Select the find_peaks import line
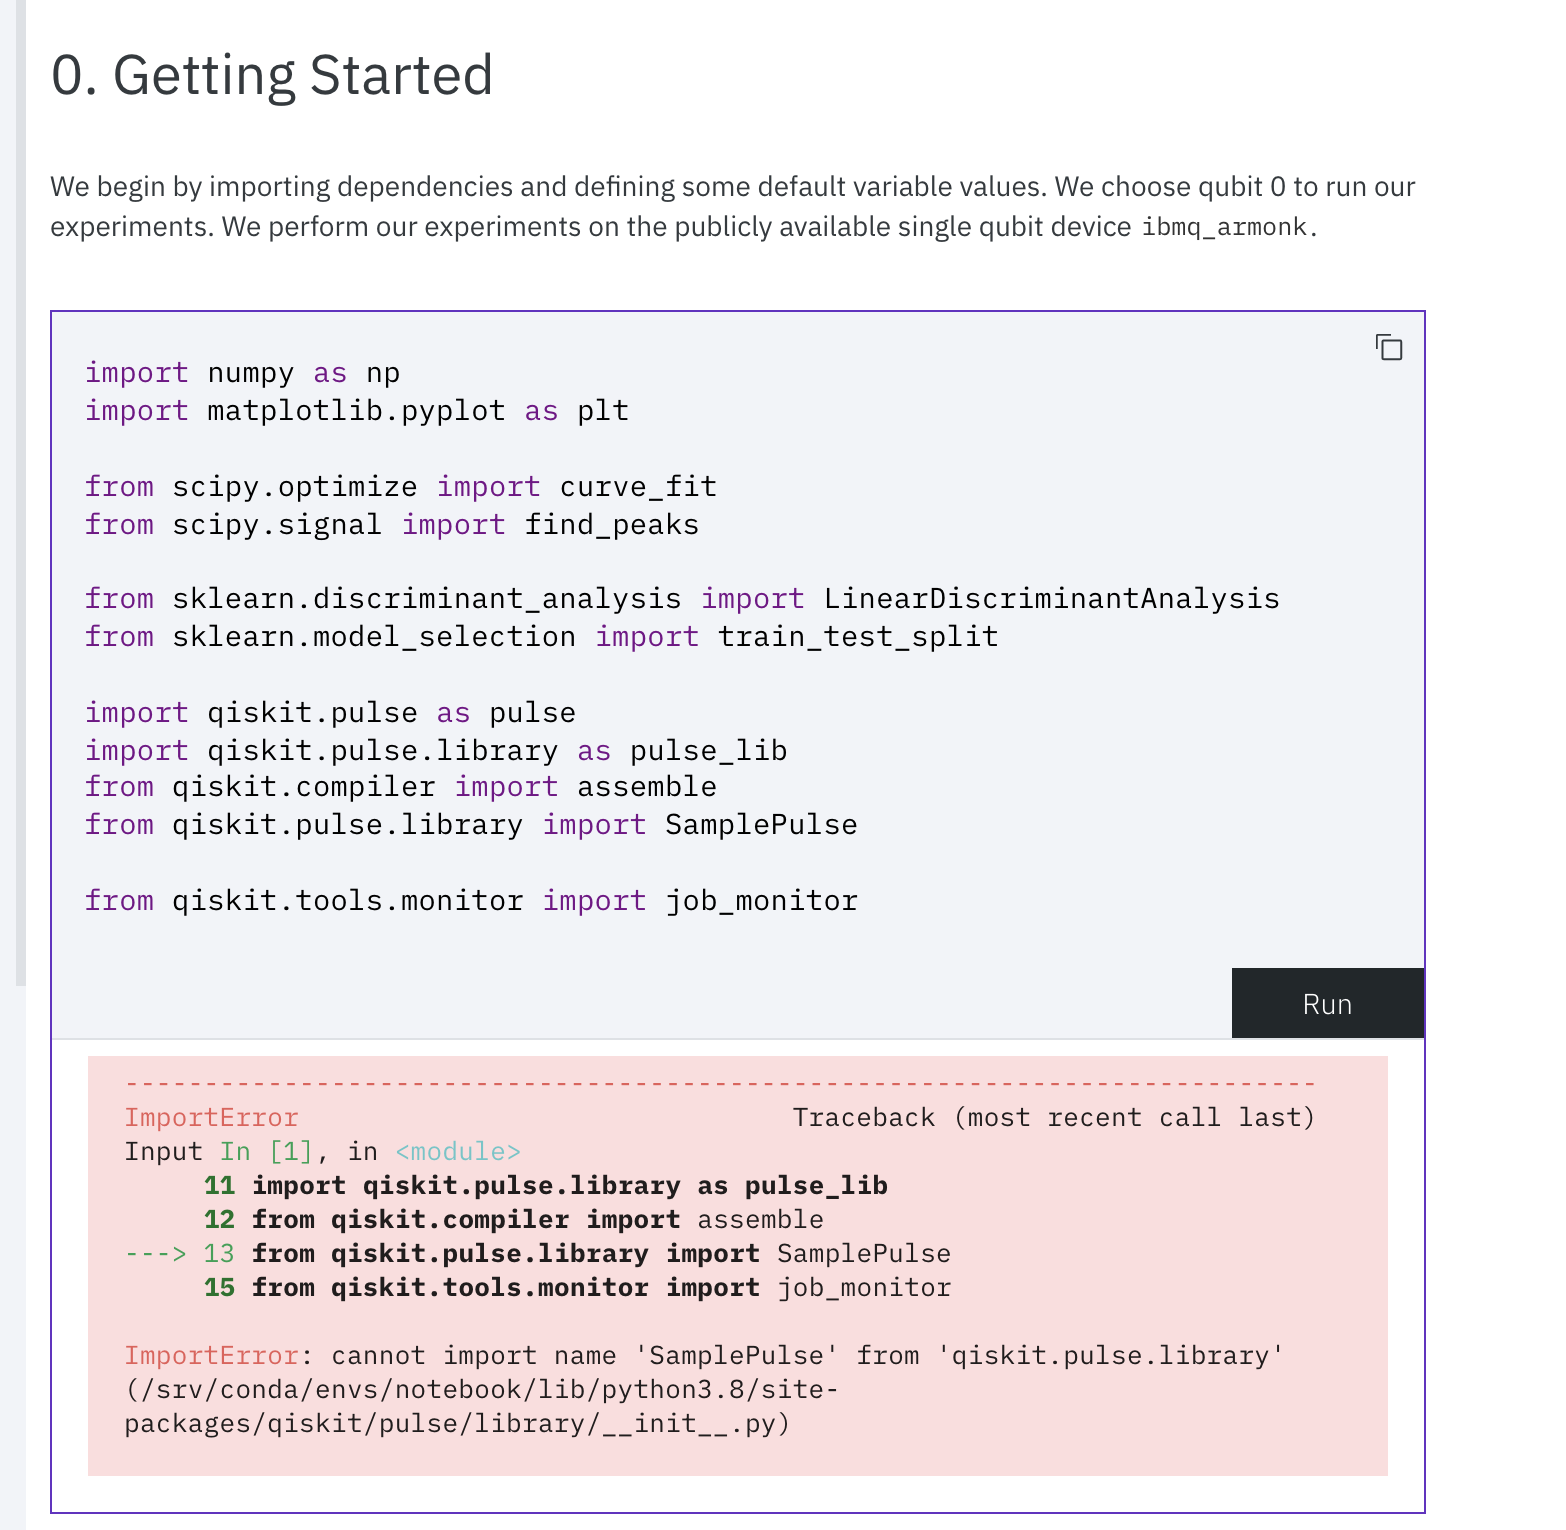This screenshot has width=1566, height=1530. 390,523
